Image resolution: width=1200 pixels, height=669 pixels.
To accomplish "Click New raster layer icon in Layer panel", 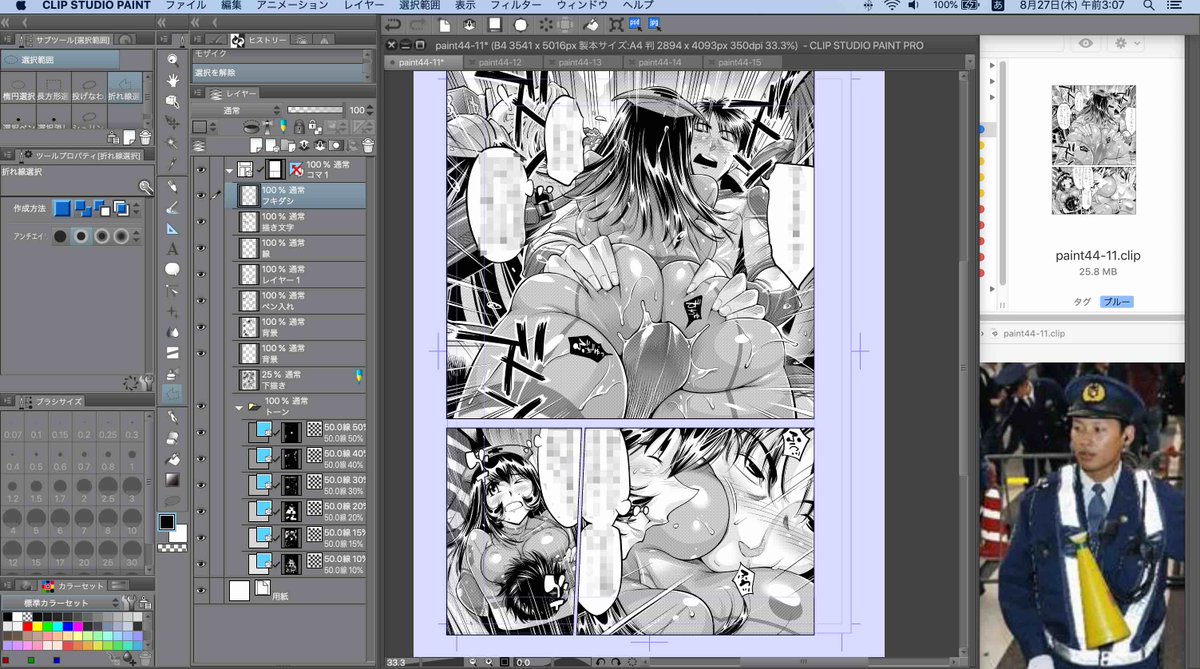I will tap(256, 145).
